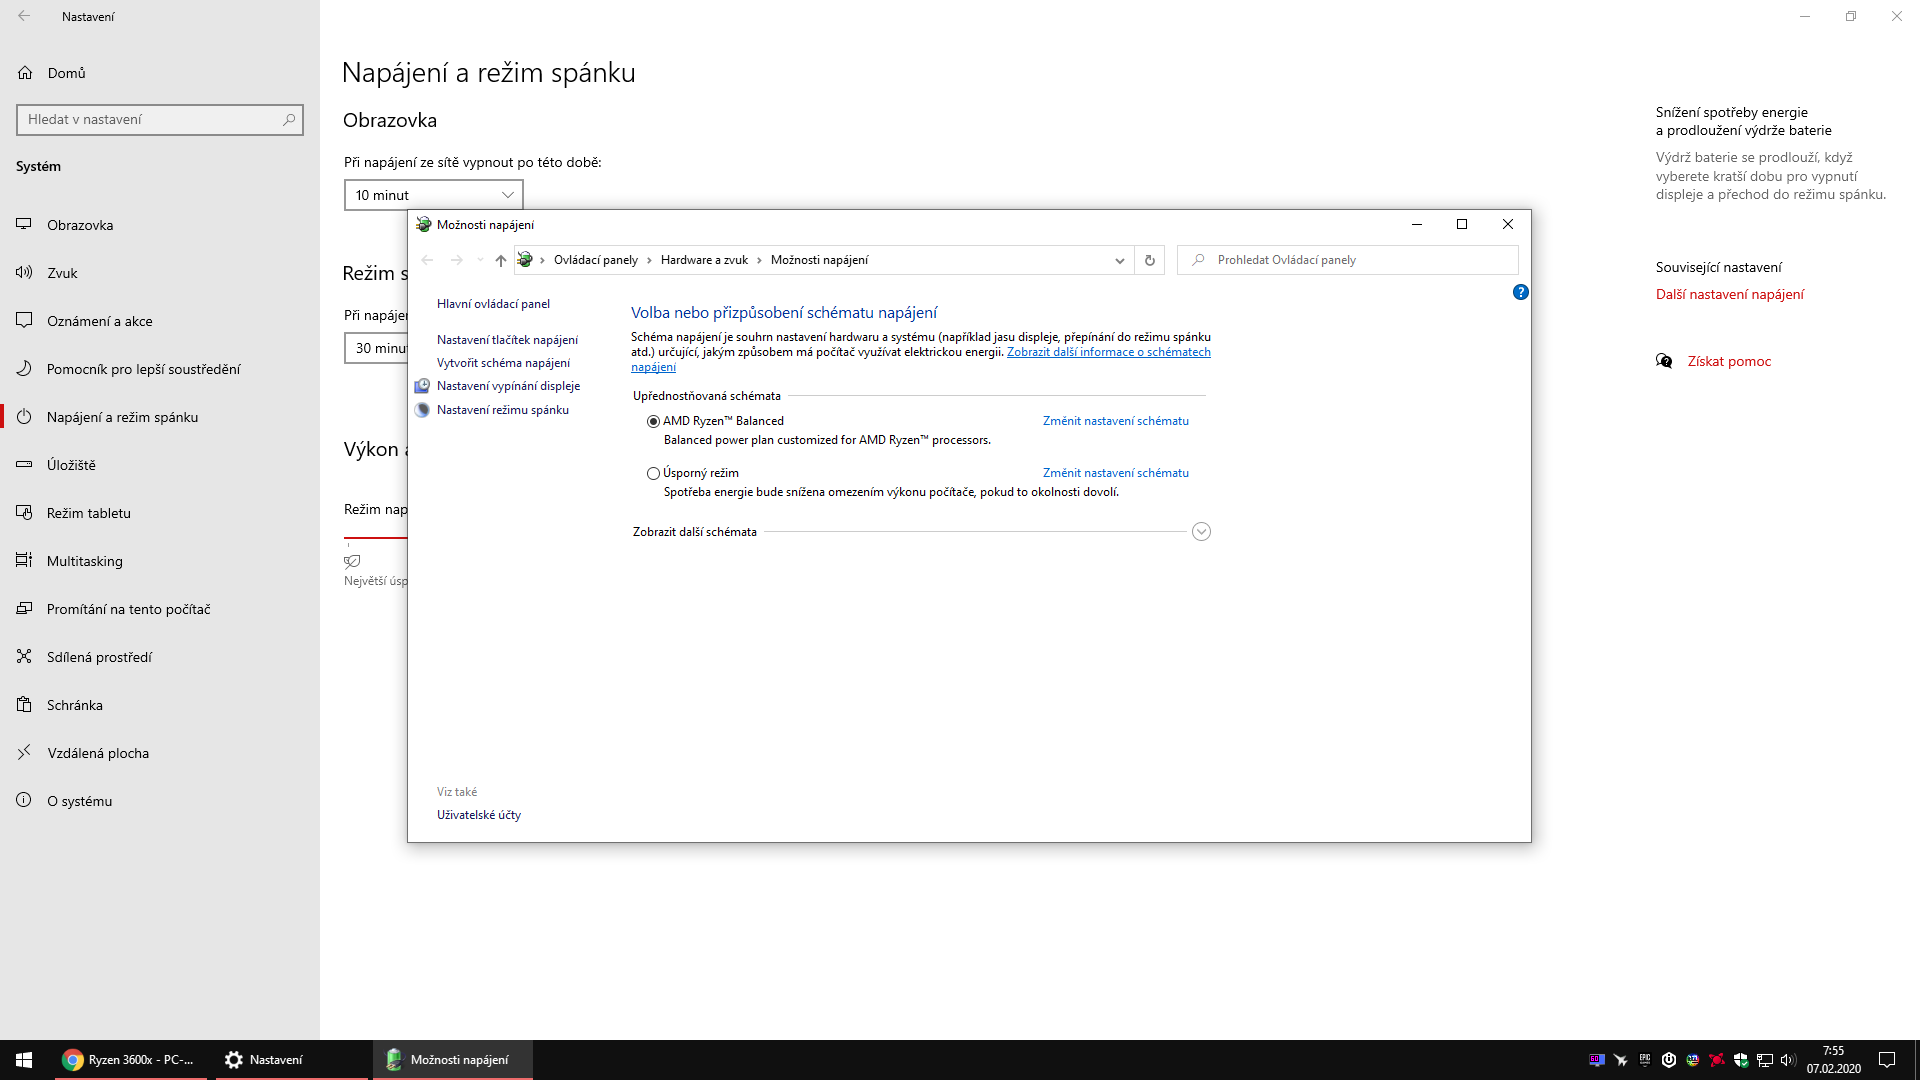Click the refresh icon in address bar
Viewport: 1920px width, 1080px height.
click(1150, 260)
